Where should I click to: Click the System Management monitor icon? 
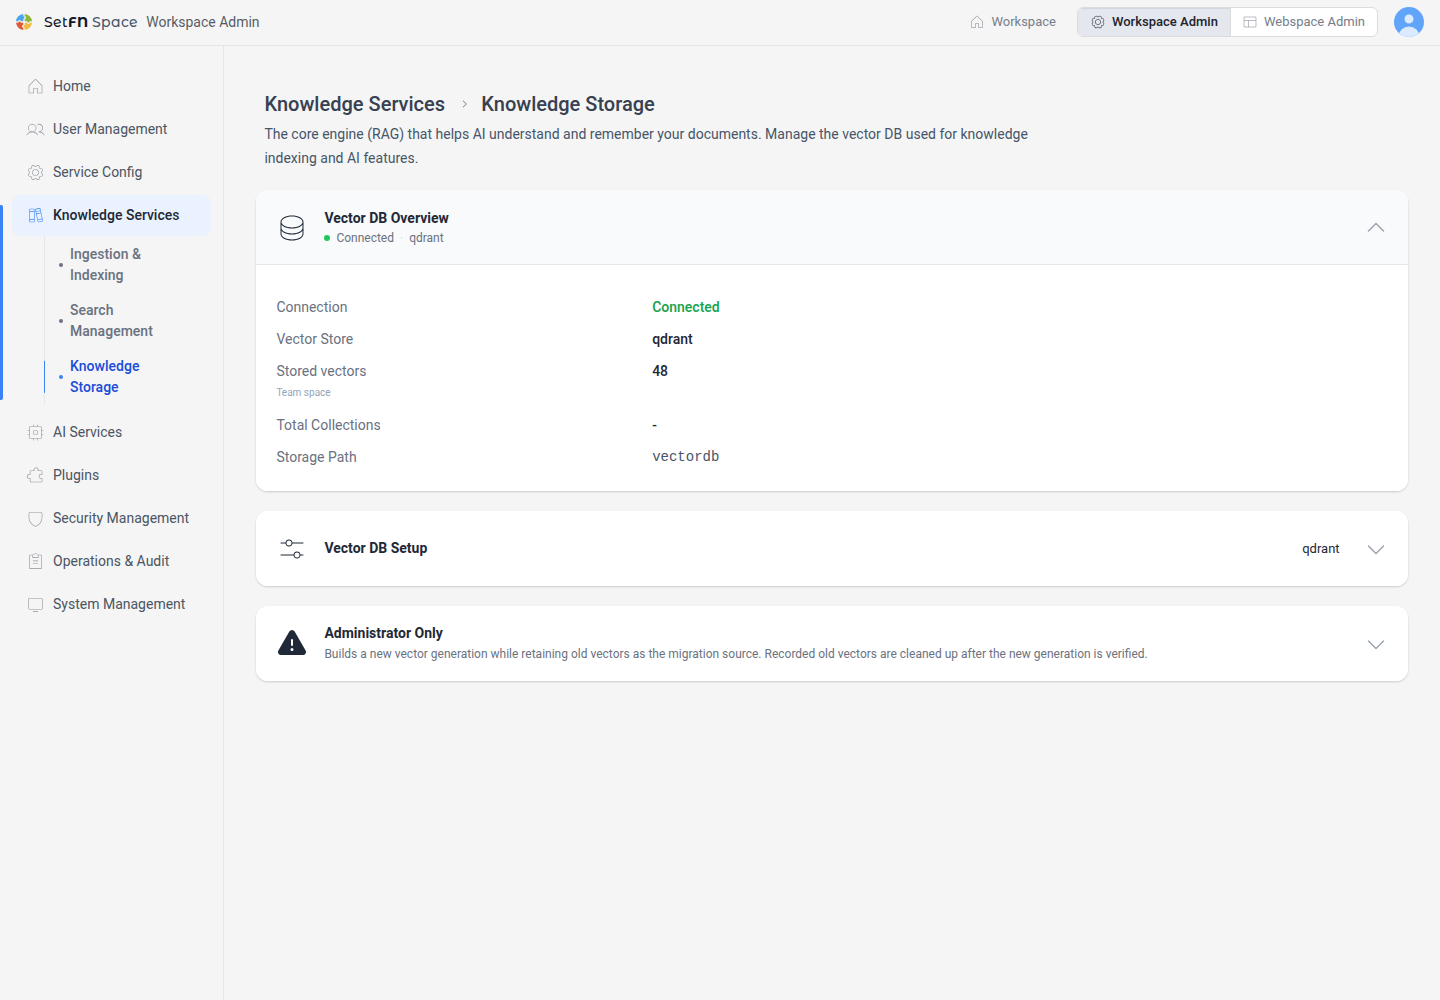click(x=35, y=605)
